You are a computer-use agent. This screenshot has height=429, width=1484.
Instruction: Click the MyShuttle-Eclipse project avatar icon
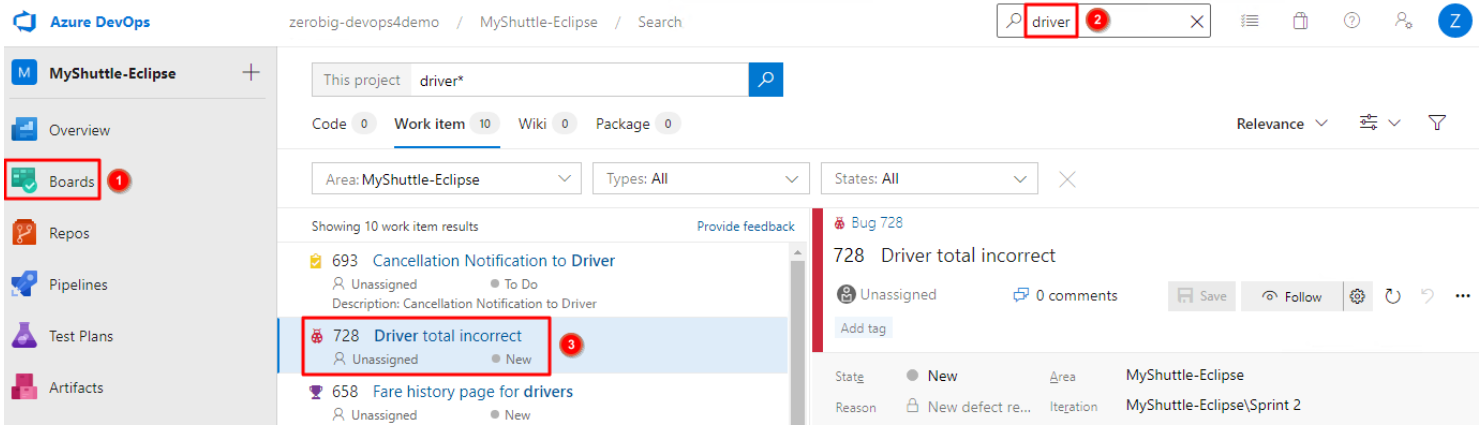pos(24,73)
